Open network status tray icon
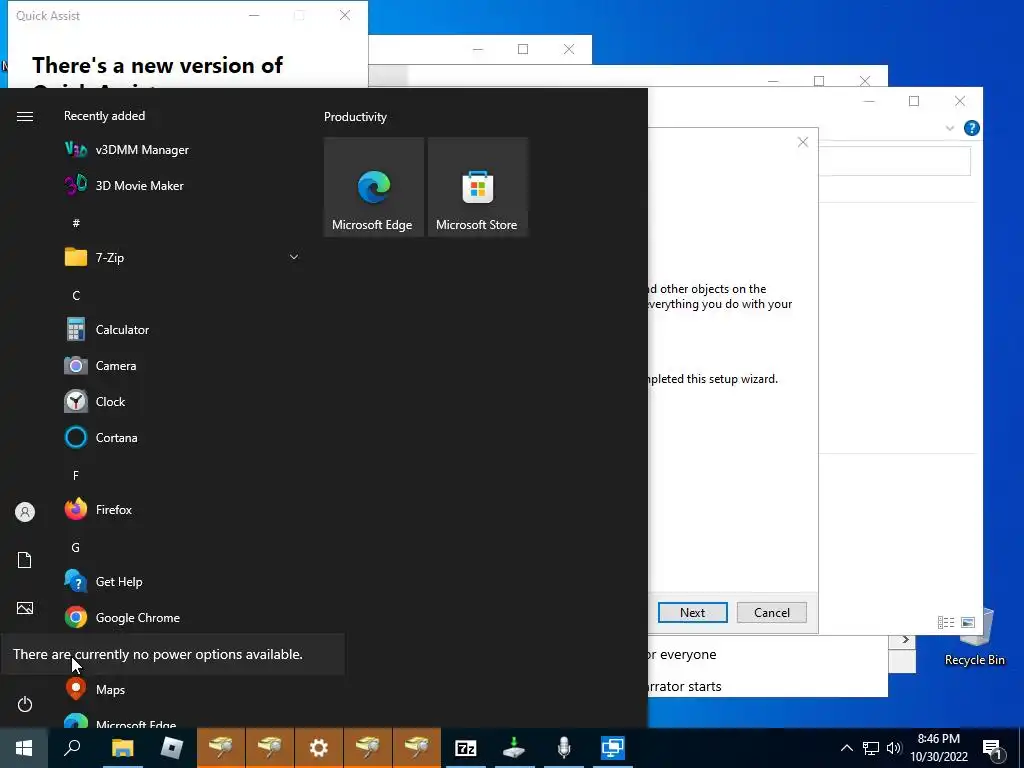The height and width of the screenshot is (768, 1024). point(871,748)
